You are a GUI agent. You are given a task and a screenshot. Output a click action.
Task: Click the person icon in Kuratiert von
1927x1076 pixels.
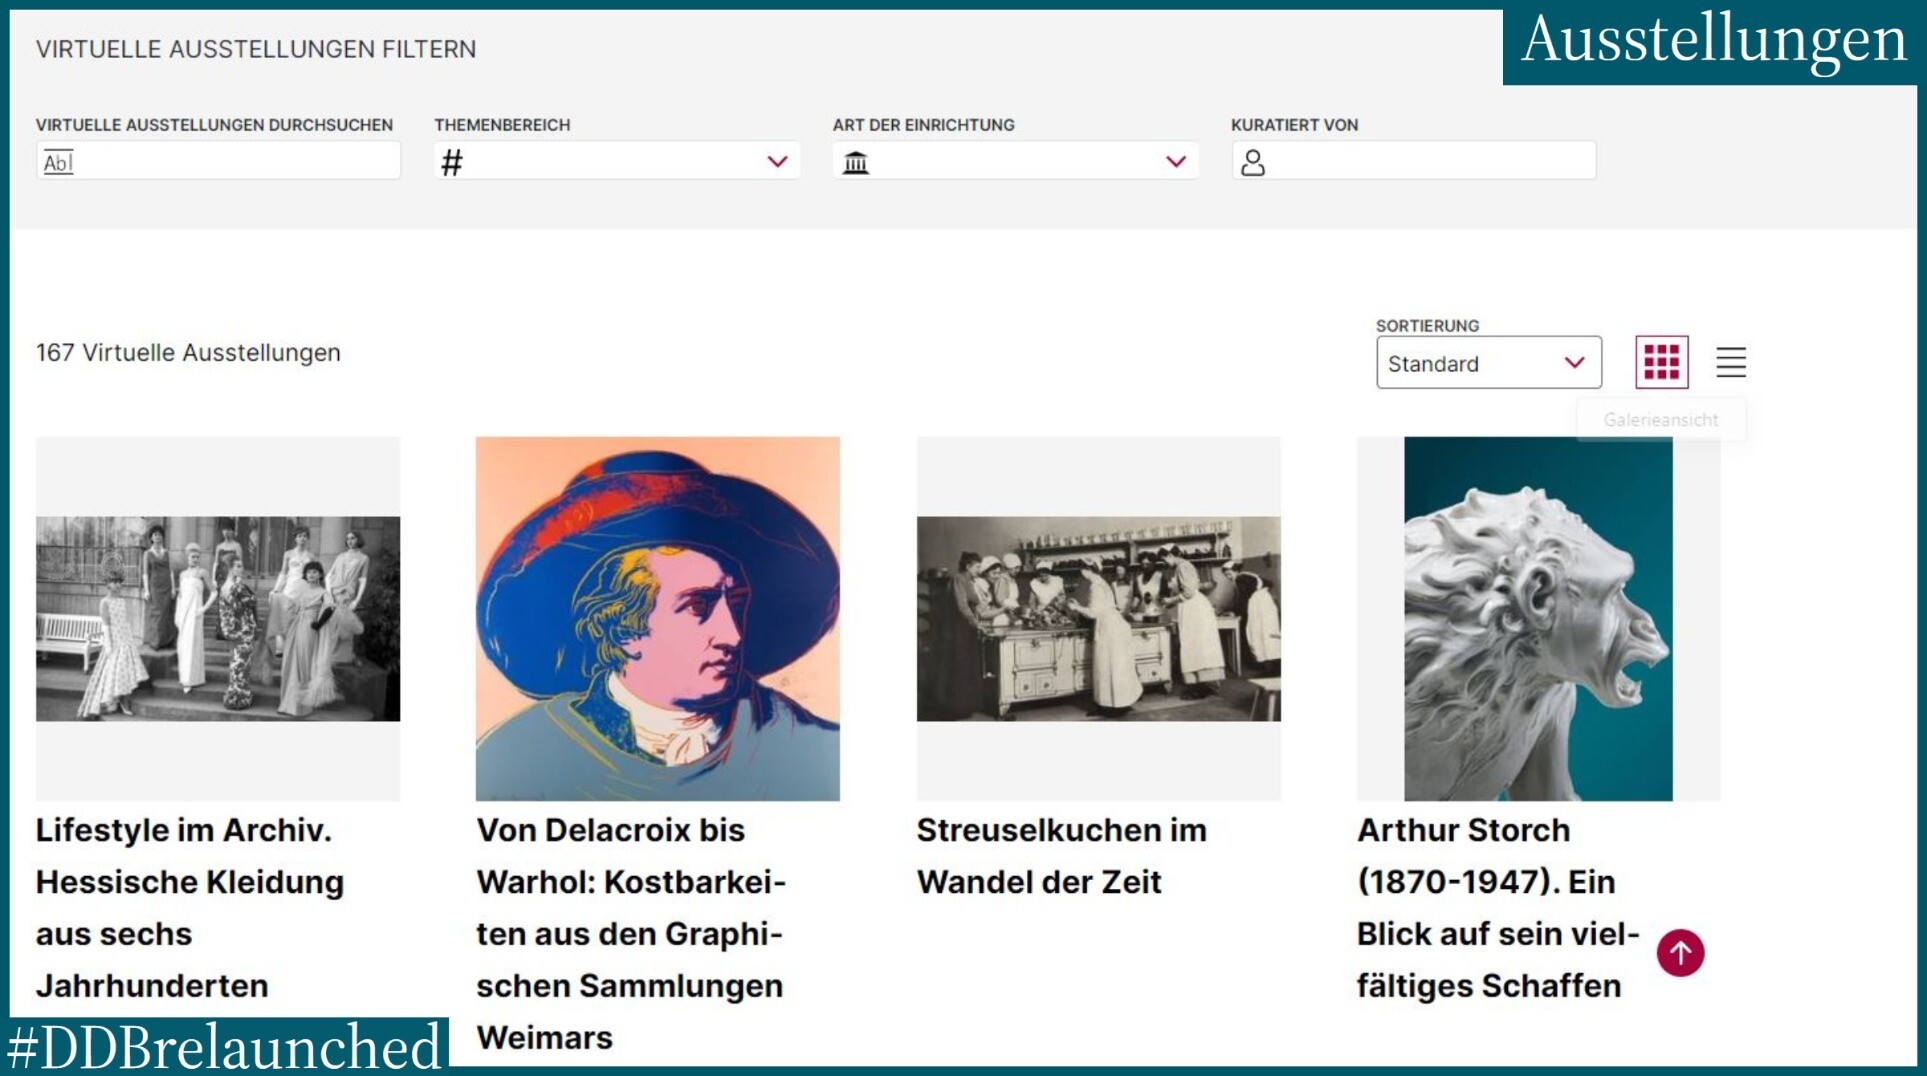point(1252,162)
